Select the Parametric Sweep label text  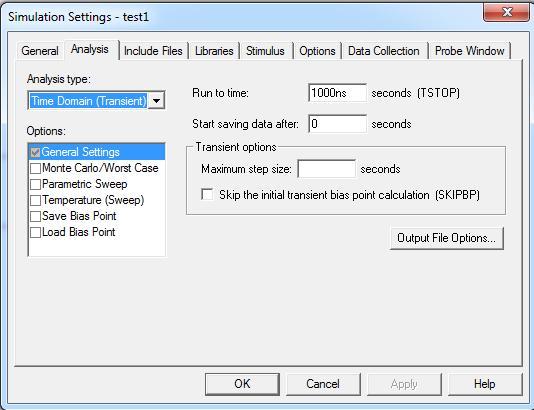pos(84,184)
